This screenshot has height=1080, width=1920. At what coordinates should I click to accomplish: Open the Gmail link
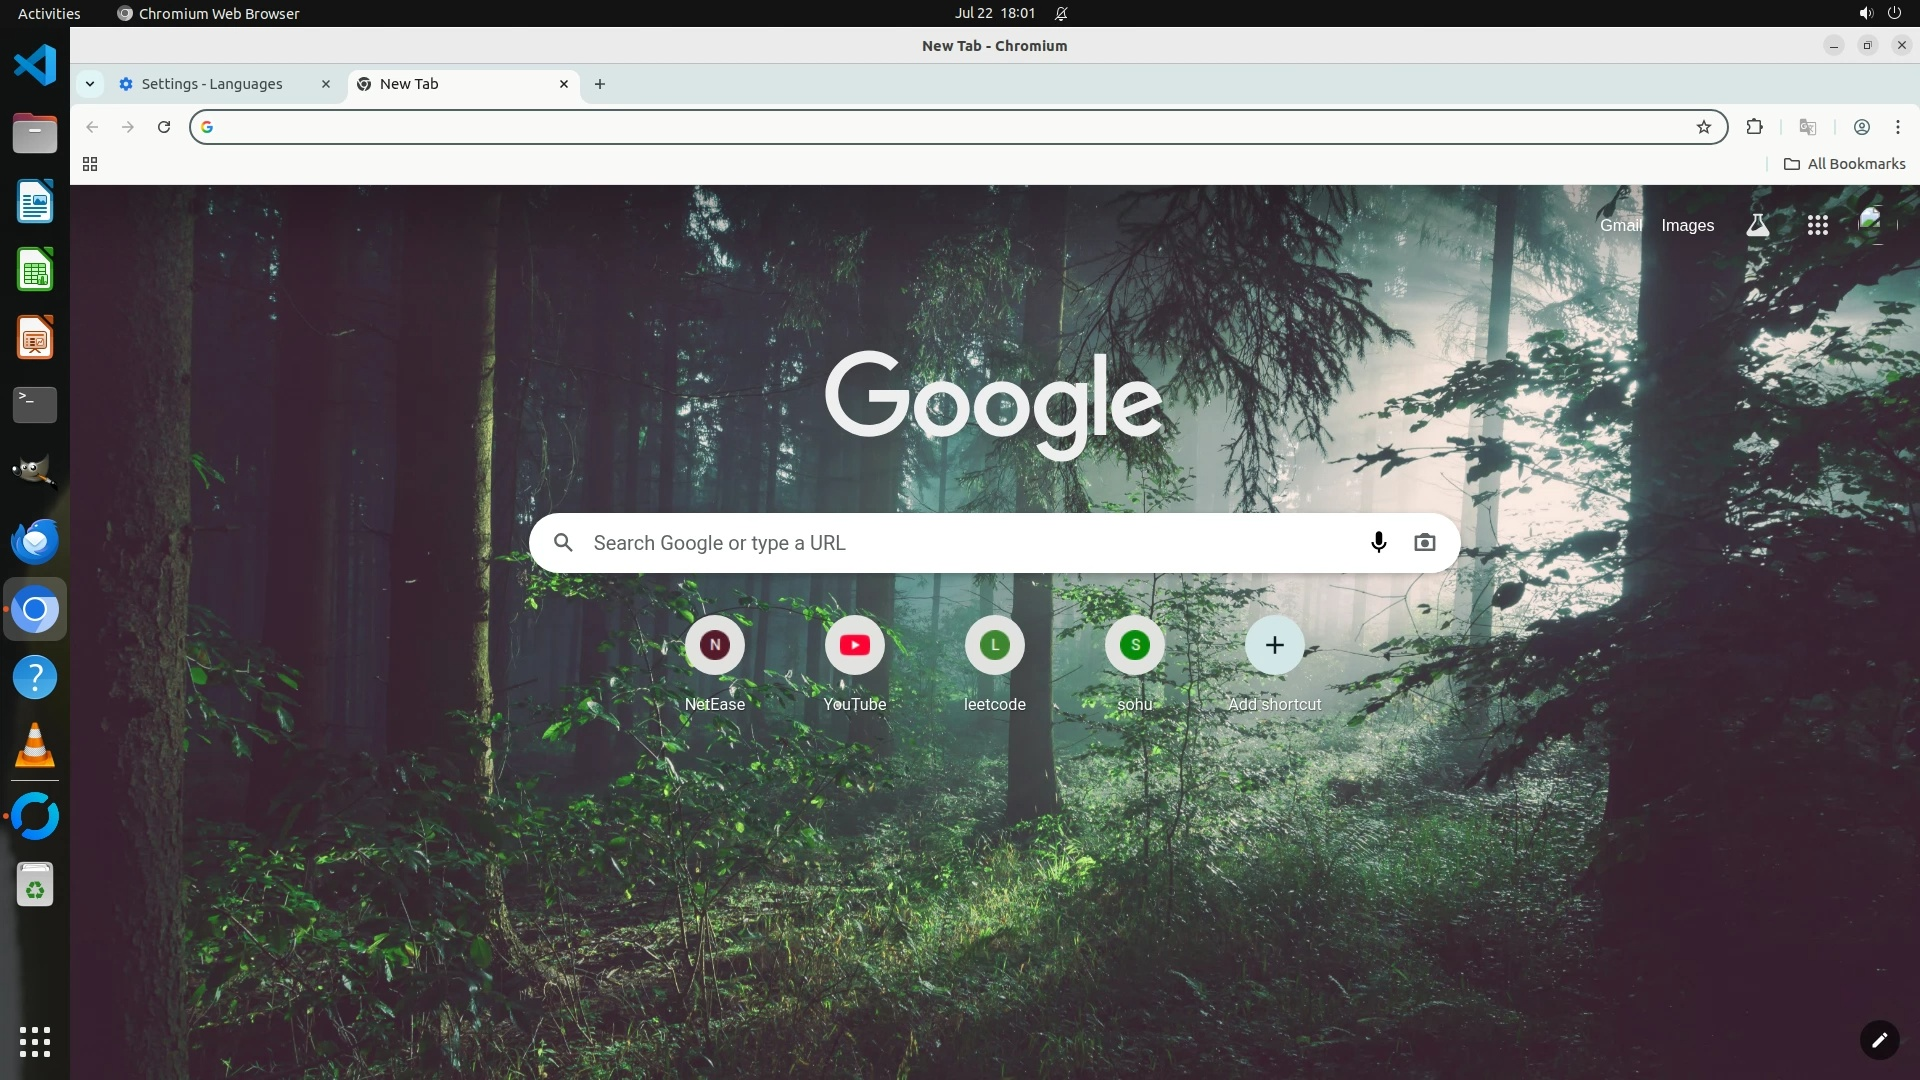(x=1620, y=225)
